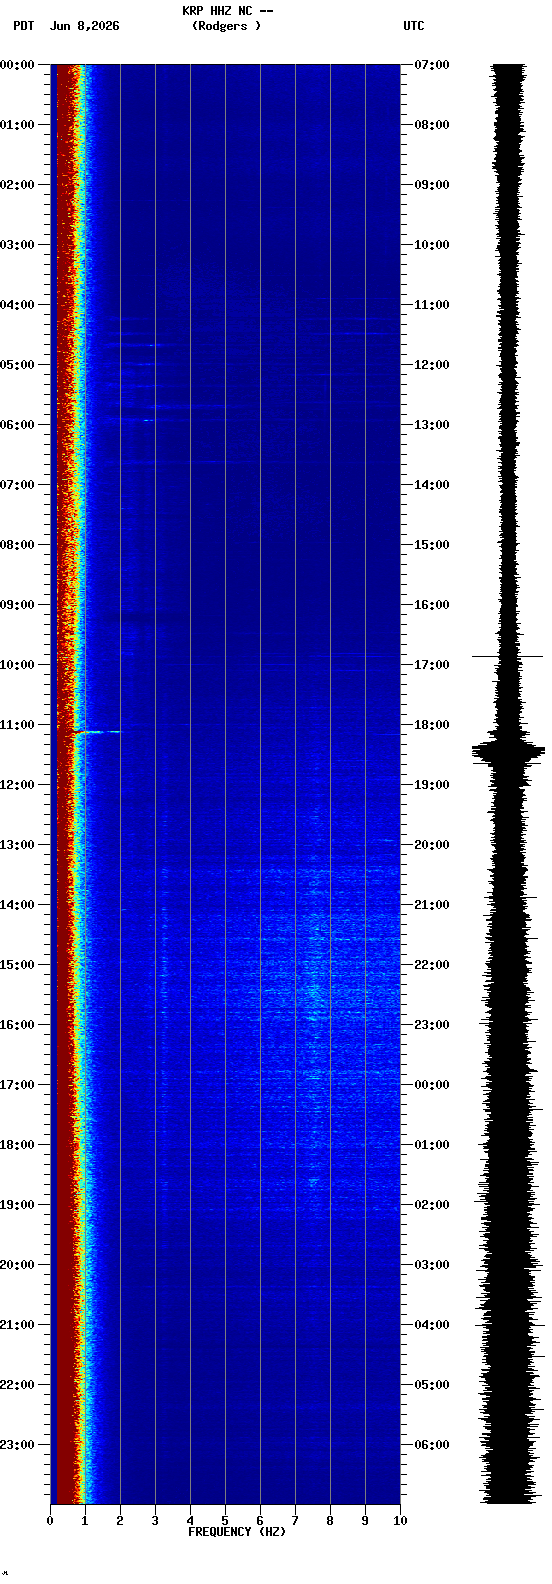552x1584 pixels.
Task: Click the "FREQUENCY (HZ)" axis title
Action: [x=237, y=1532]
